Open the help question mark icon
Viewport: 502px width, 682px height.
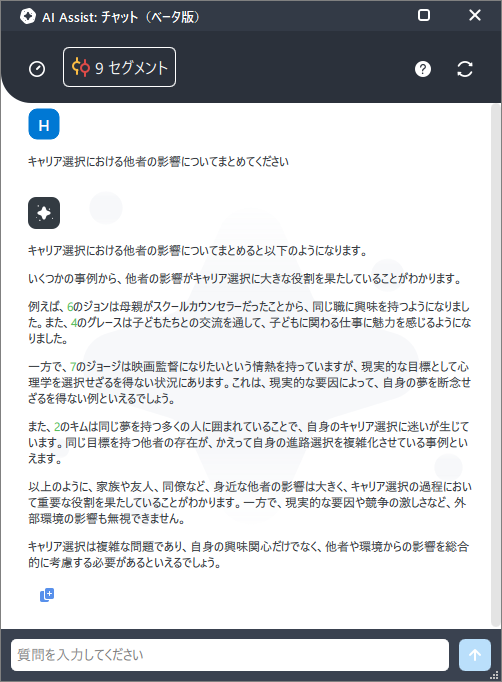click(x=423, y=69)
